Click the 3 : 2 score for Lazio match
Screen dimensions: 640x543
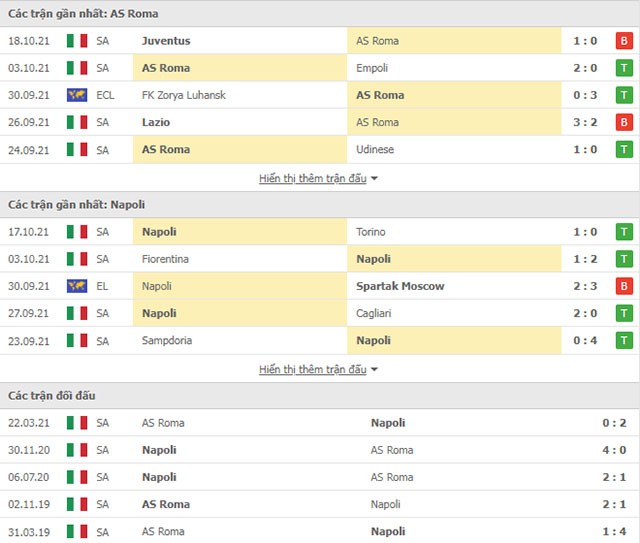coord(585,122)
